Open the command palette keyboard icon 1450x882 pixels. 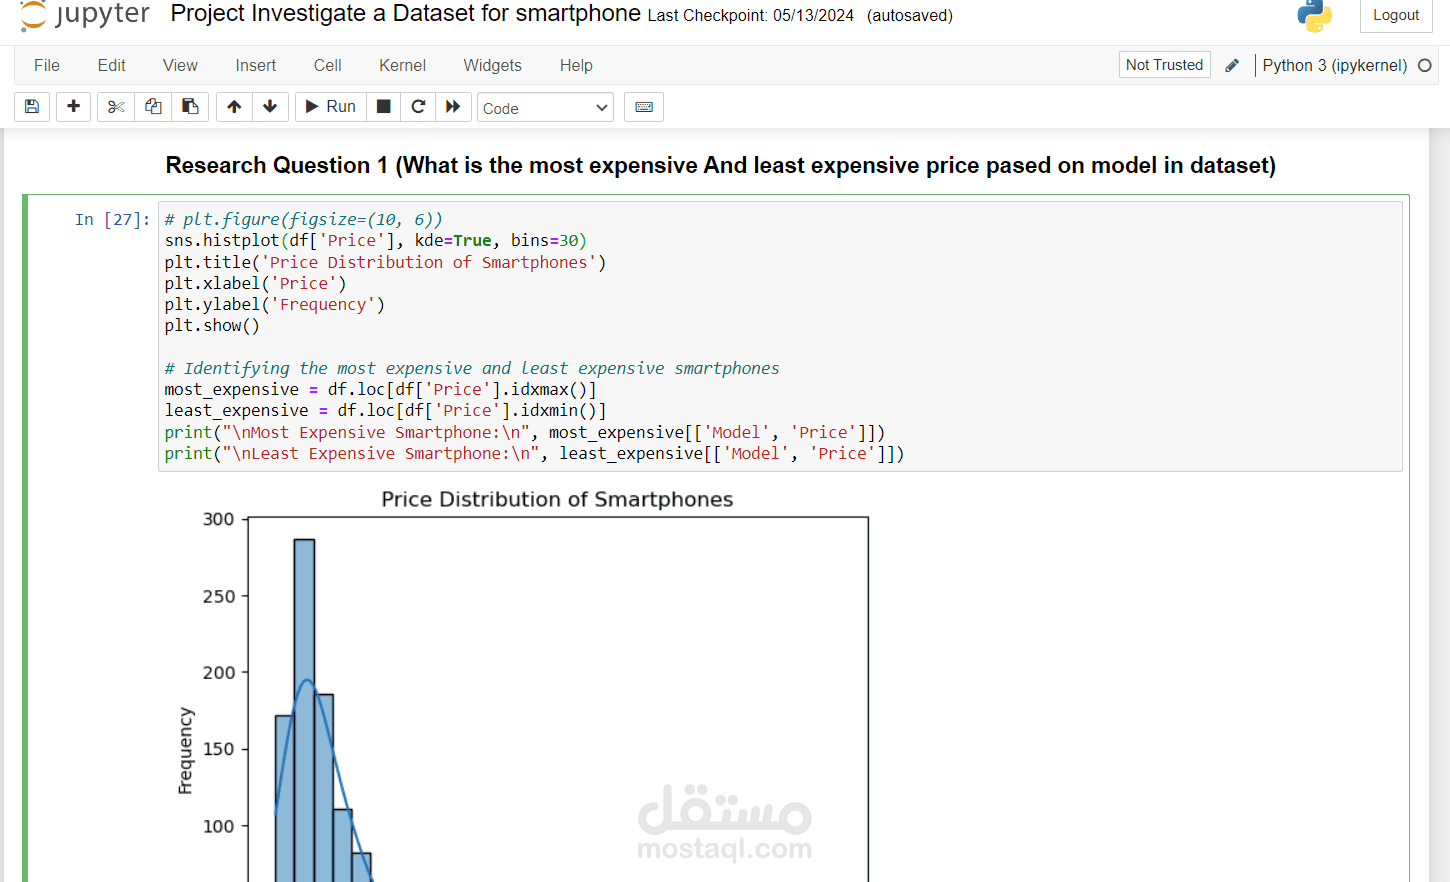coord(644,107)
